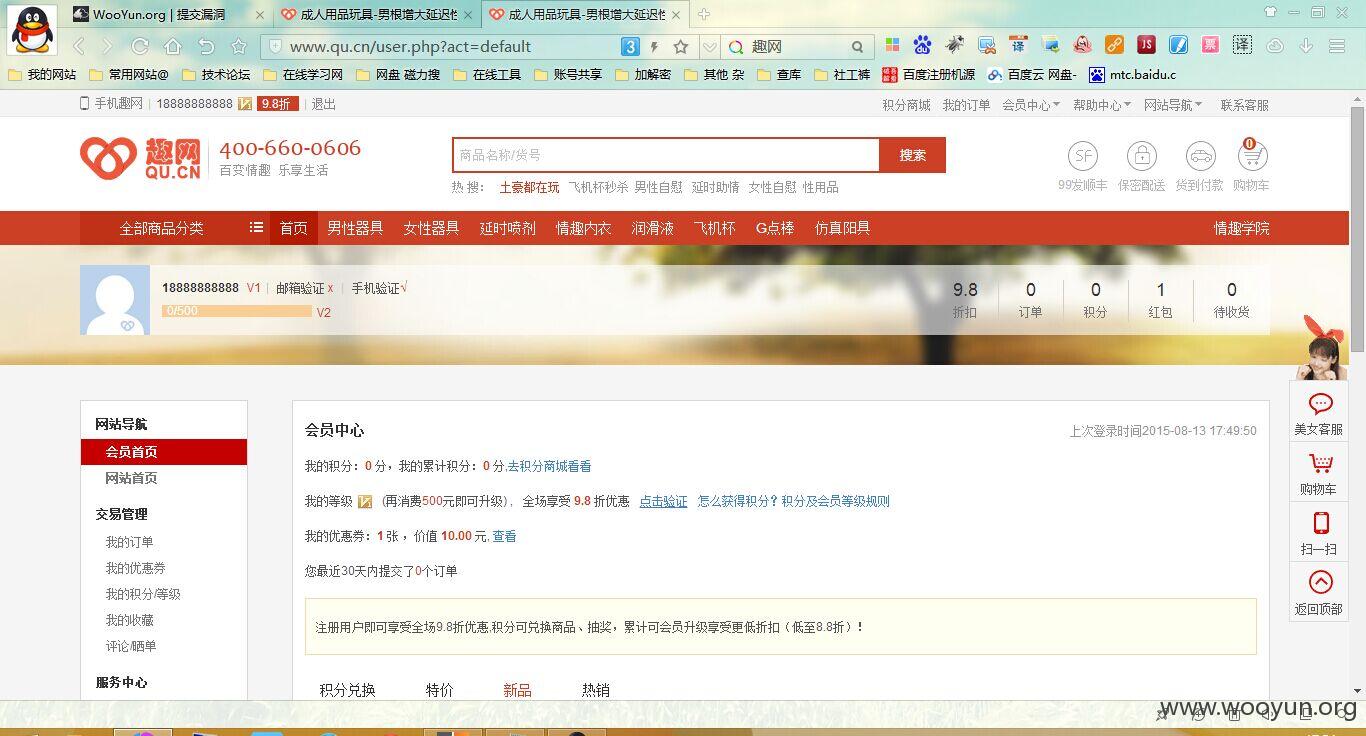Click 点击验证 link
The height and width of the screenshot is (736, 1366).
tap(663, 501)
